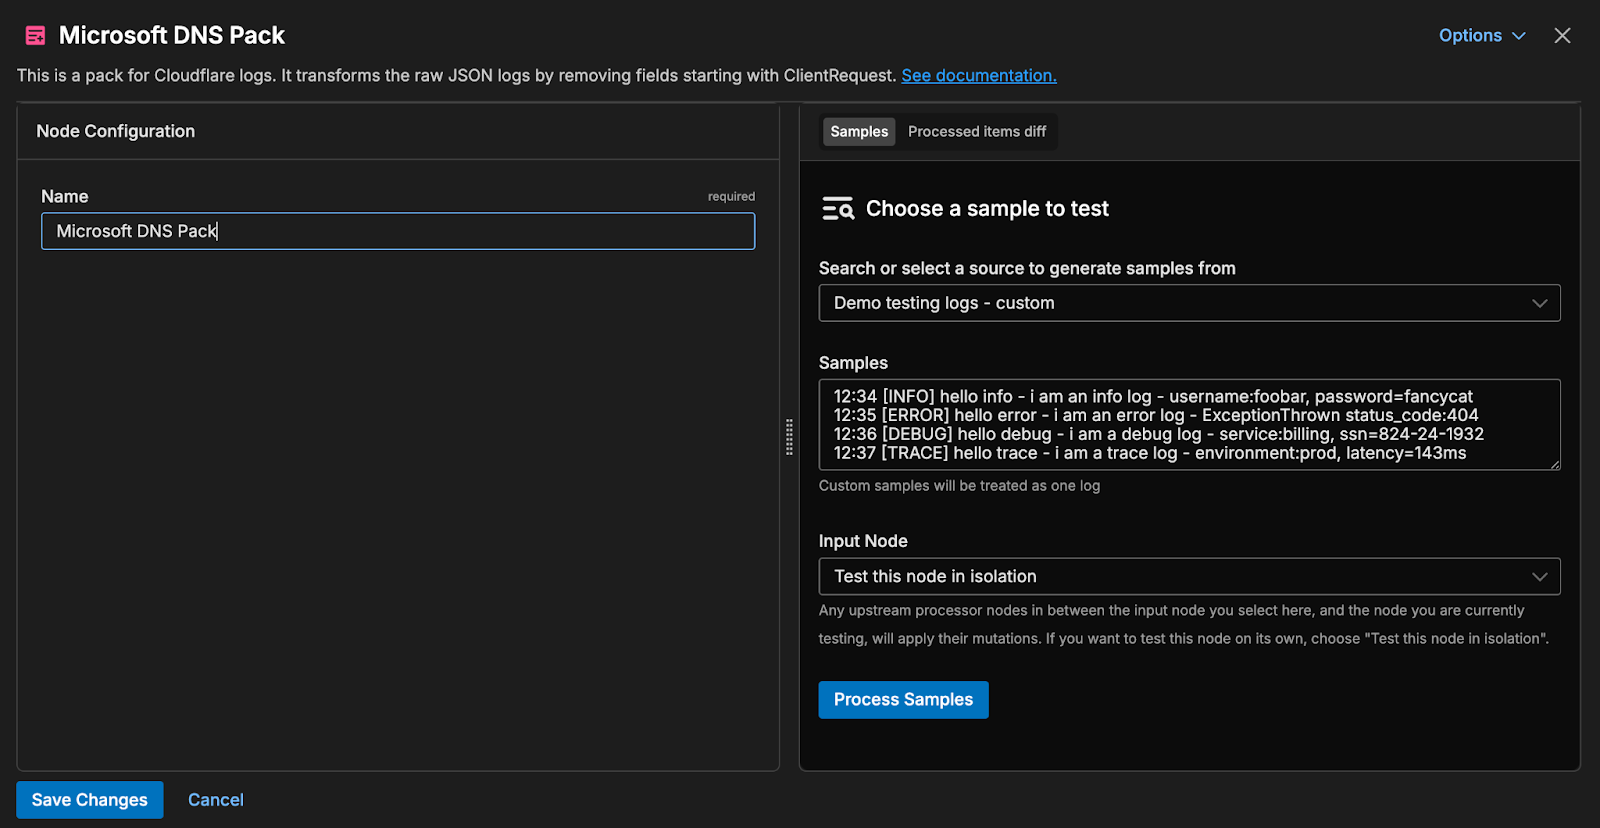
Task: Click inside the custom Samples log text area
Action: (1188, 425)
